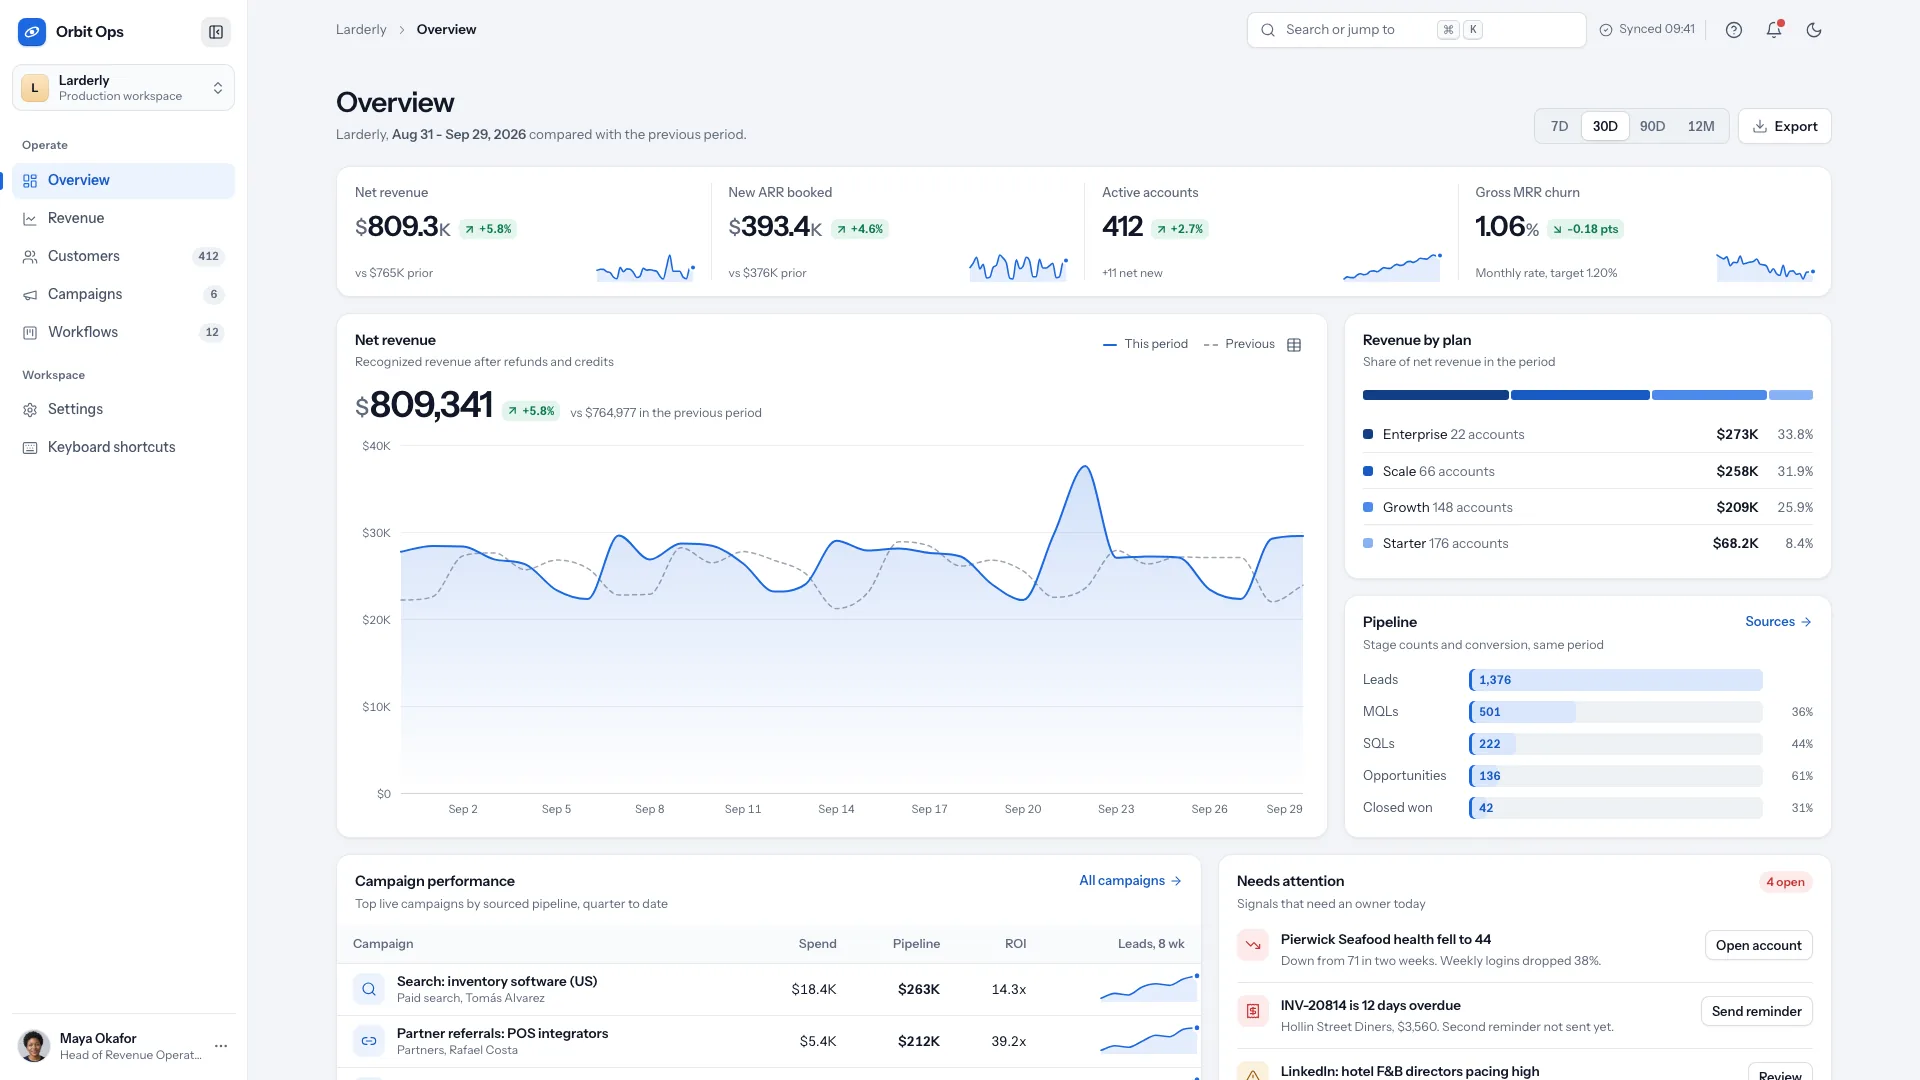Open Maya Okafor user options ellipsis
1920x1080 pixels.
[221, 1046]
